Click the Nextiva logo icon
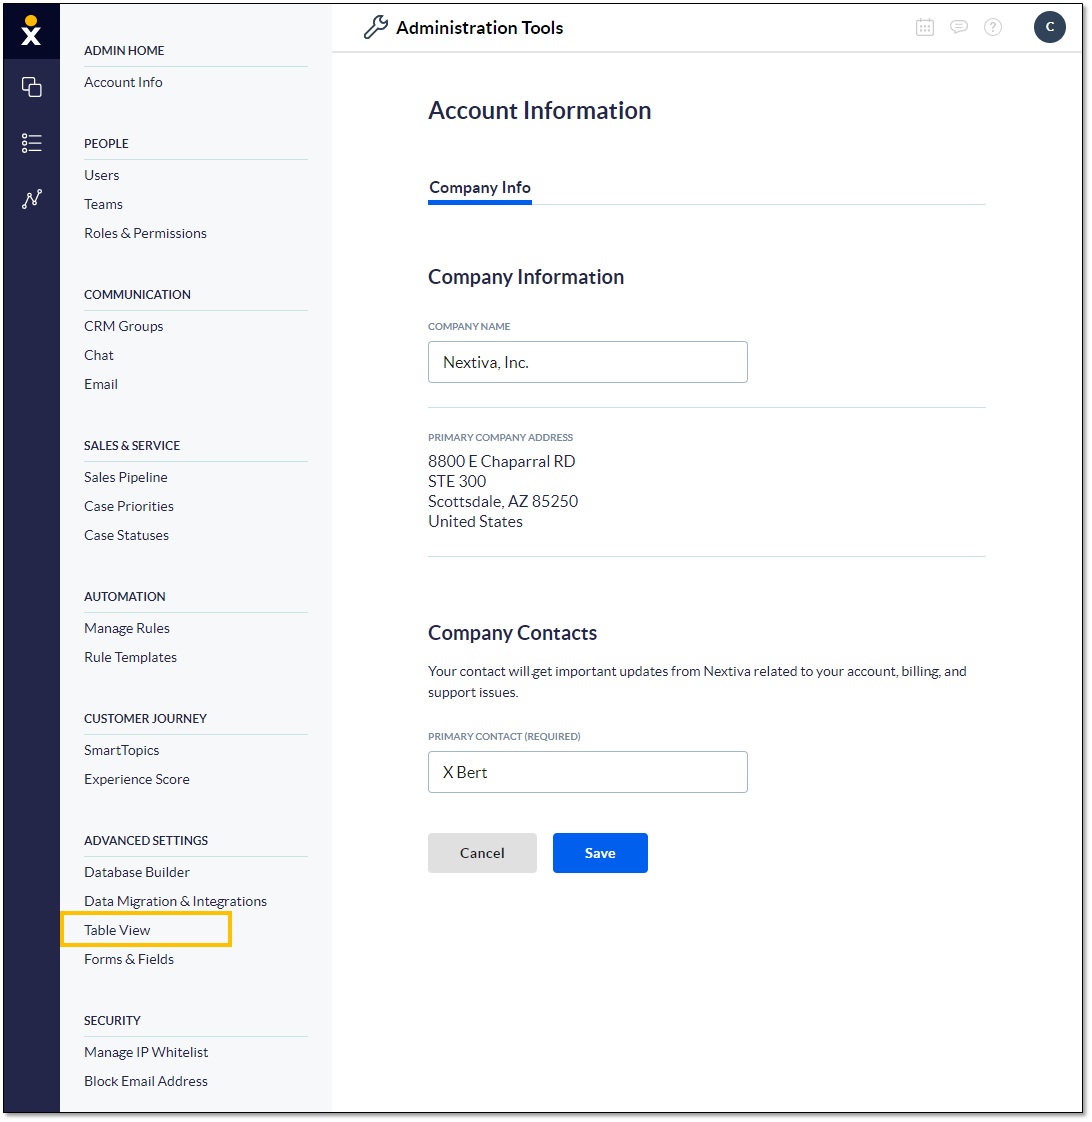The height and width of the screenshot is (1122, 1092). pyautogui.click(x=31, y=31)
